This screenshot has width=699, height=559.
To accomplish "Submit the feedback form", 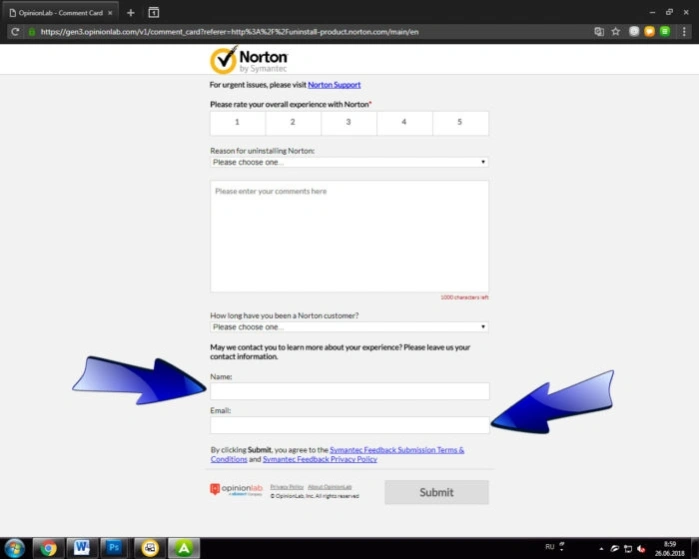I will pyautogui.click(x=436, y=492).
